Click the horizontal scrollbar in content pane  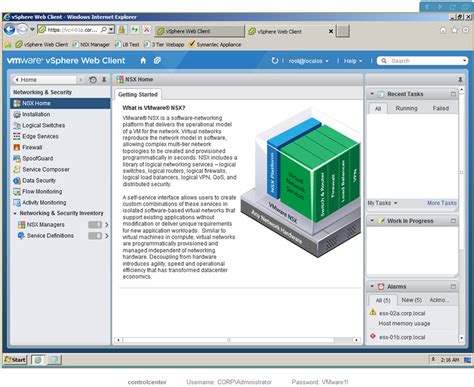tap(237, 340)
